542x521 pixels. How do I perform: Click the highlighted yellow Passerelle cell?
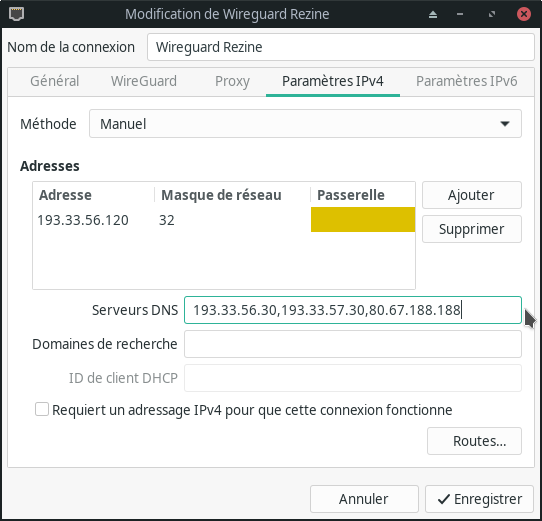point(363,220)
